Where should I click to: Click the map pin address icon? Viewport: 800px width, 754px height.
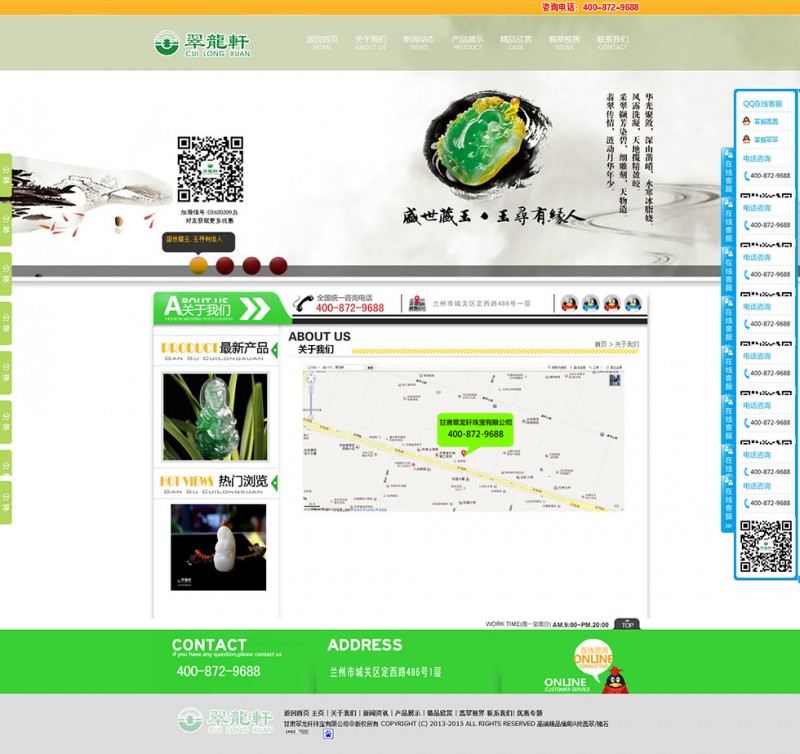417,303
